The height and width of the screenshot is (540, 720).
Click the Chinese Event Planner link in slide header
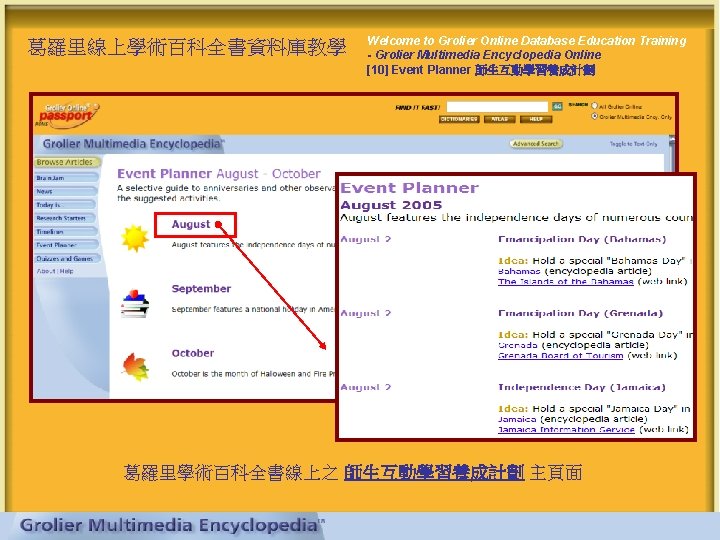pos(535,70)
